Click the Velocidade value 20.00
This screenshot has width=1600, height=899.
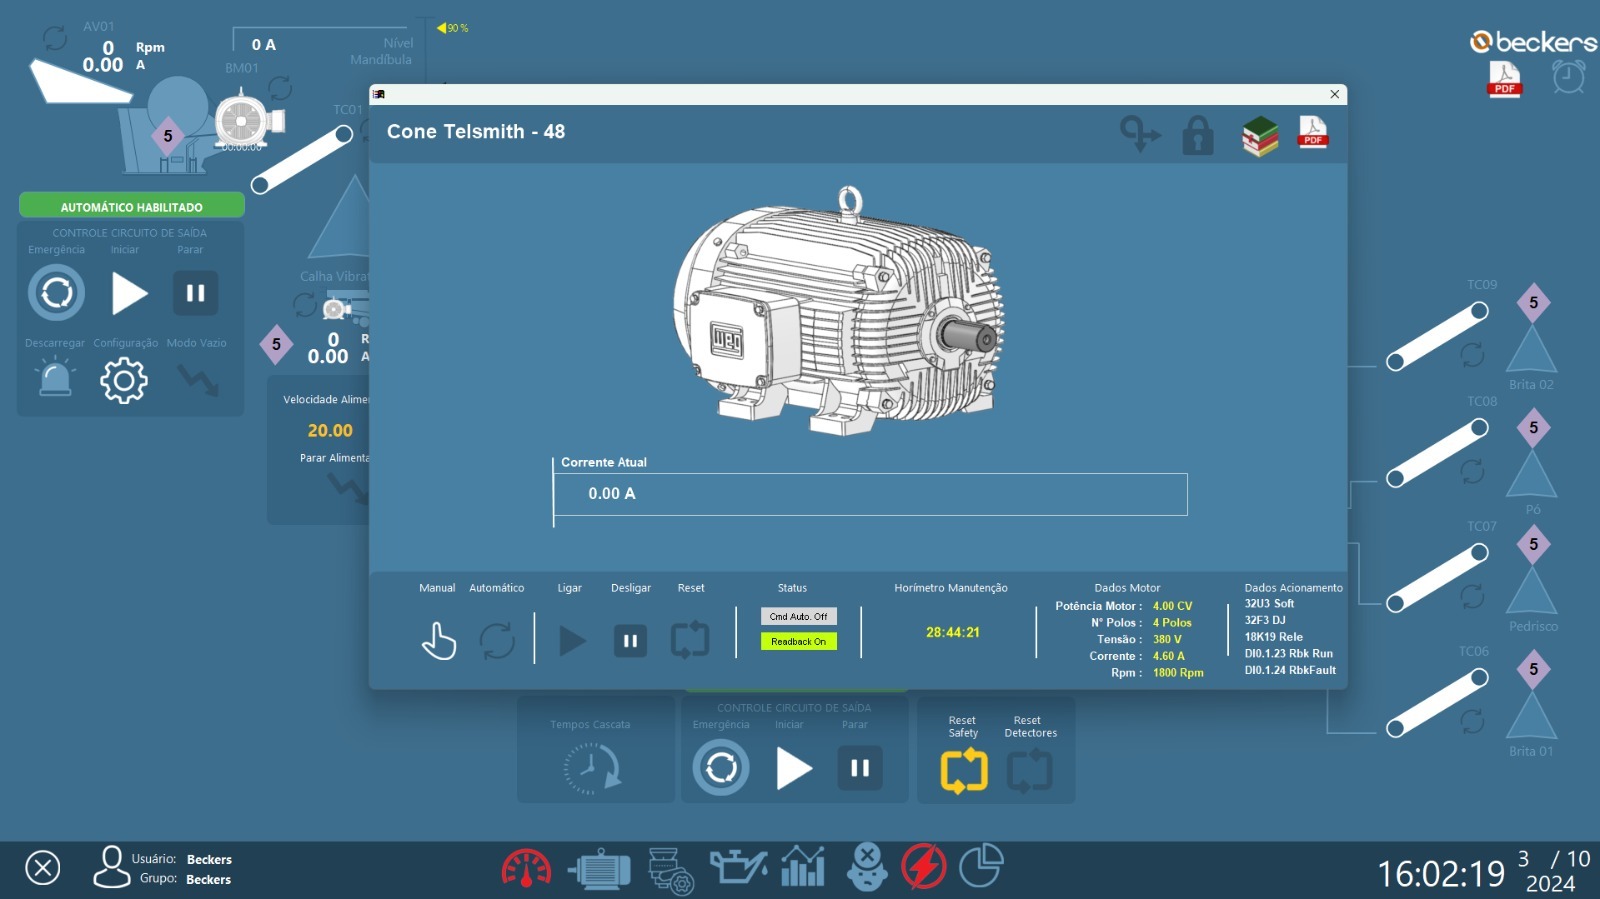tap(330, 431)
